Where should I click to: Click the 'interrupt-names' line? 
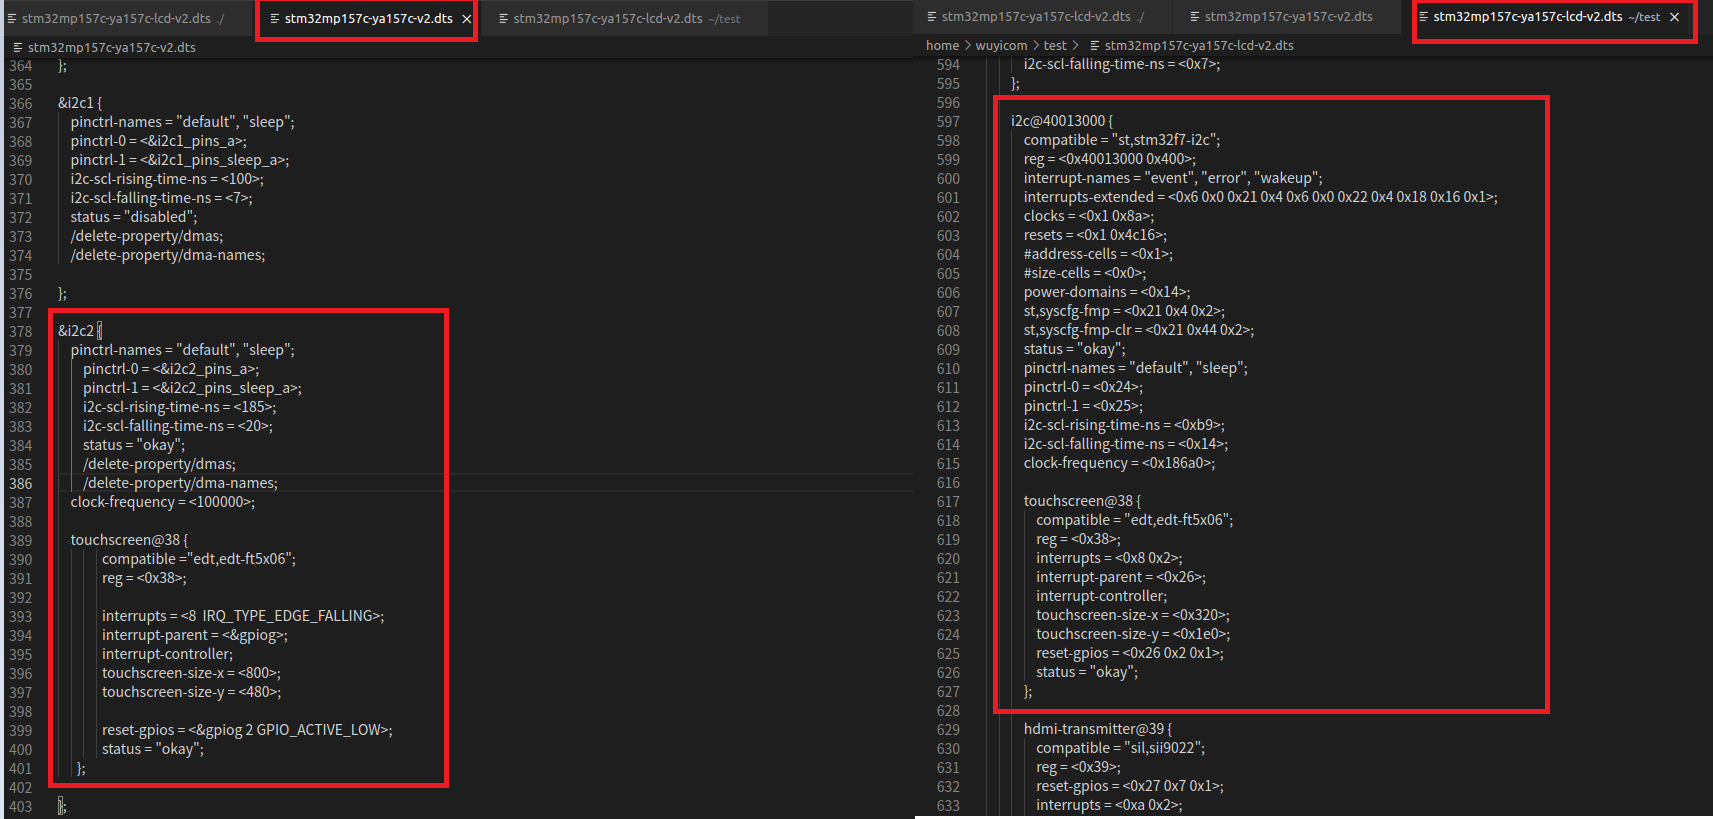point(1173,178)
